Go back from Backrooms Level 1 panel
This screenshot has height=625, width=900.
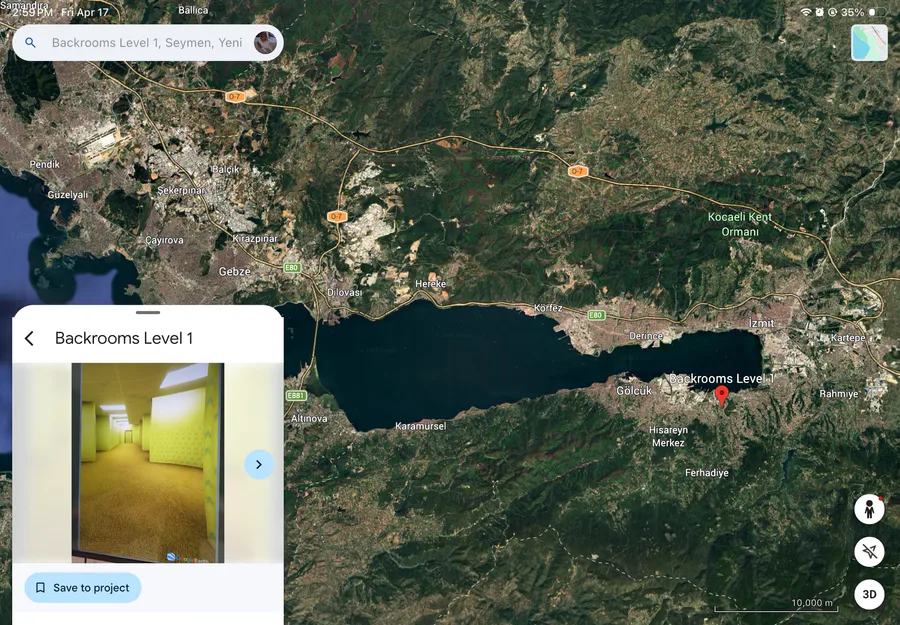(x=29, y=338)
